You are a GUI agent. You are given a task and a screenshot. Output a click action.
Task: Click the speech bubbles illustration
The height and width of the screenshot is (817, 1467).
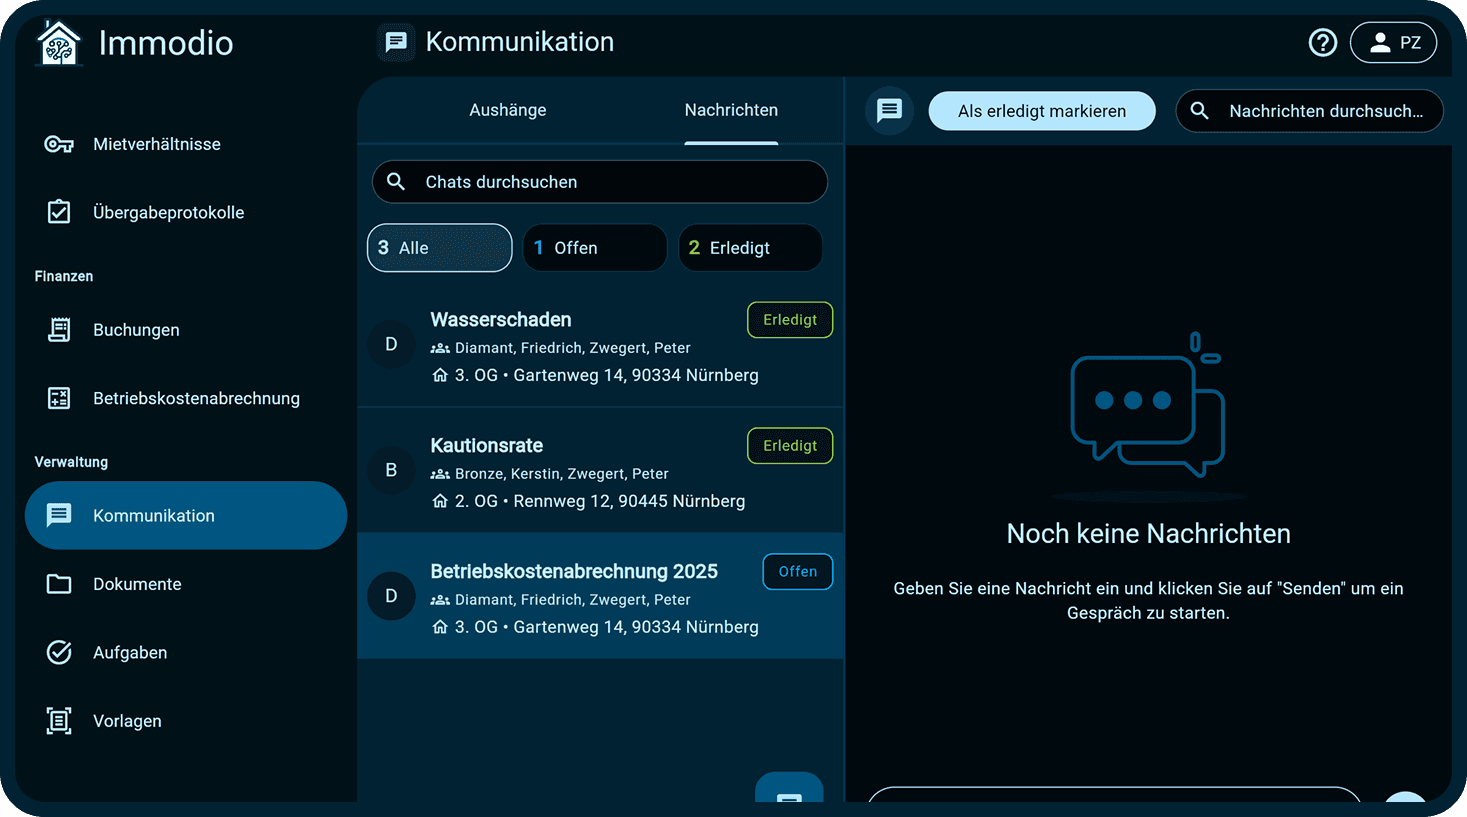tap(1148, 405)
